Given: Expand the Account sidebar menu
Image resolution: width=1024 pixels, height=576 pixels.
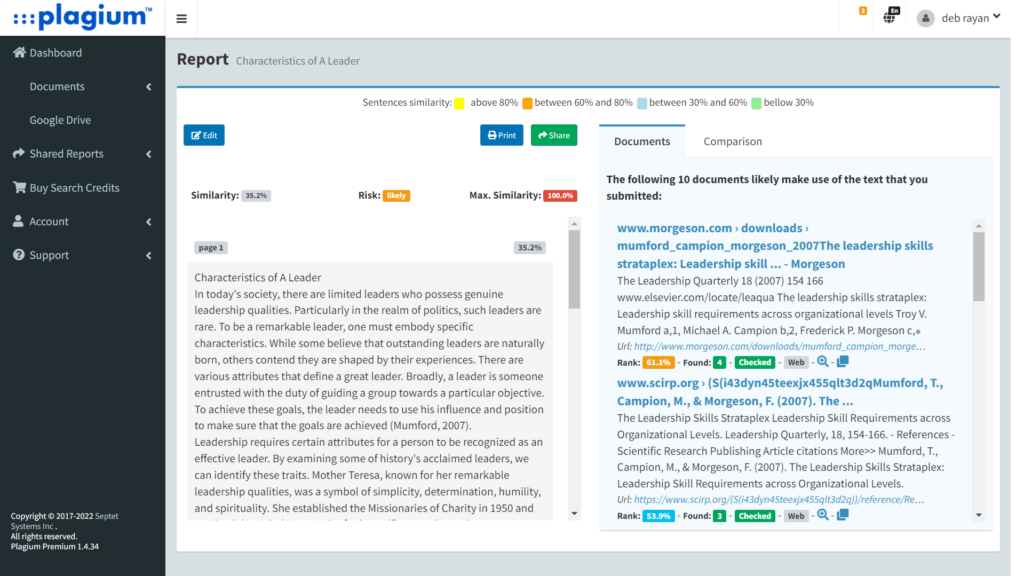Looking at the screenshot, I should tap(148, 222).
